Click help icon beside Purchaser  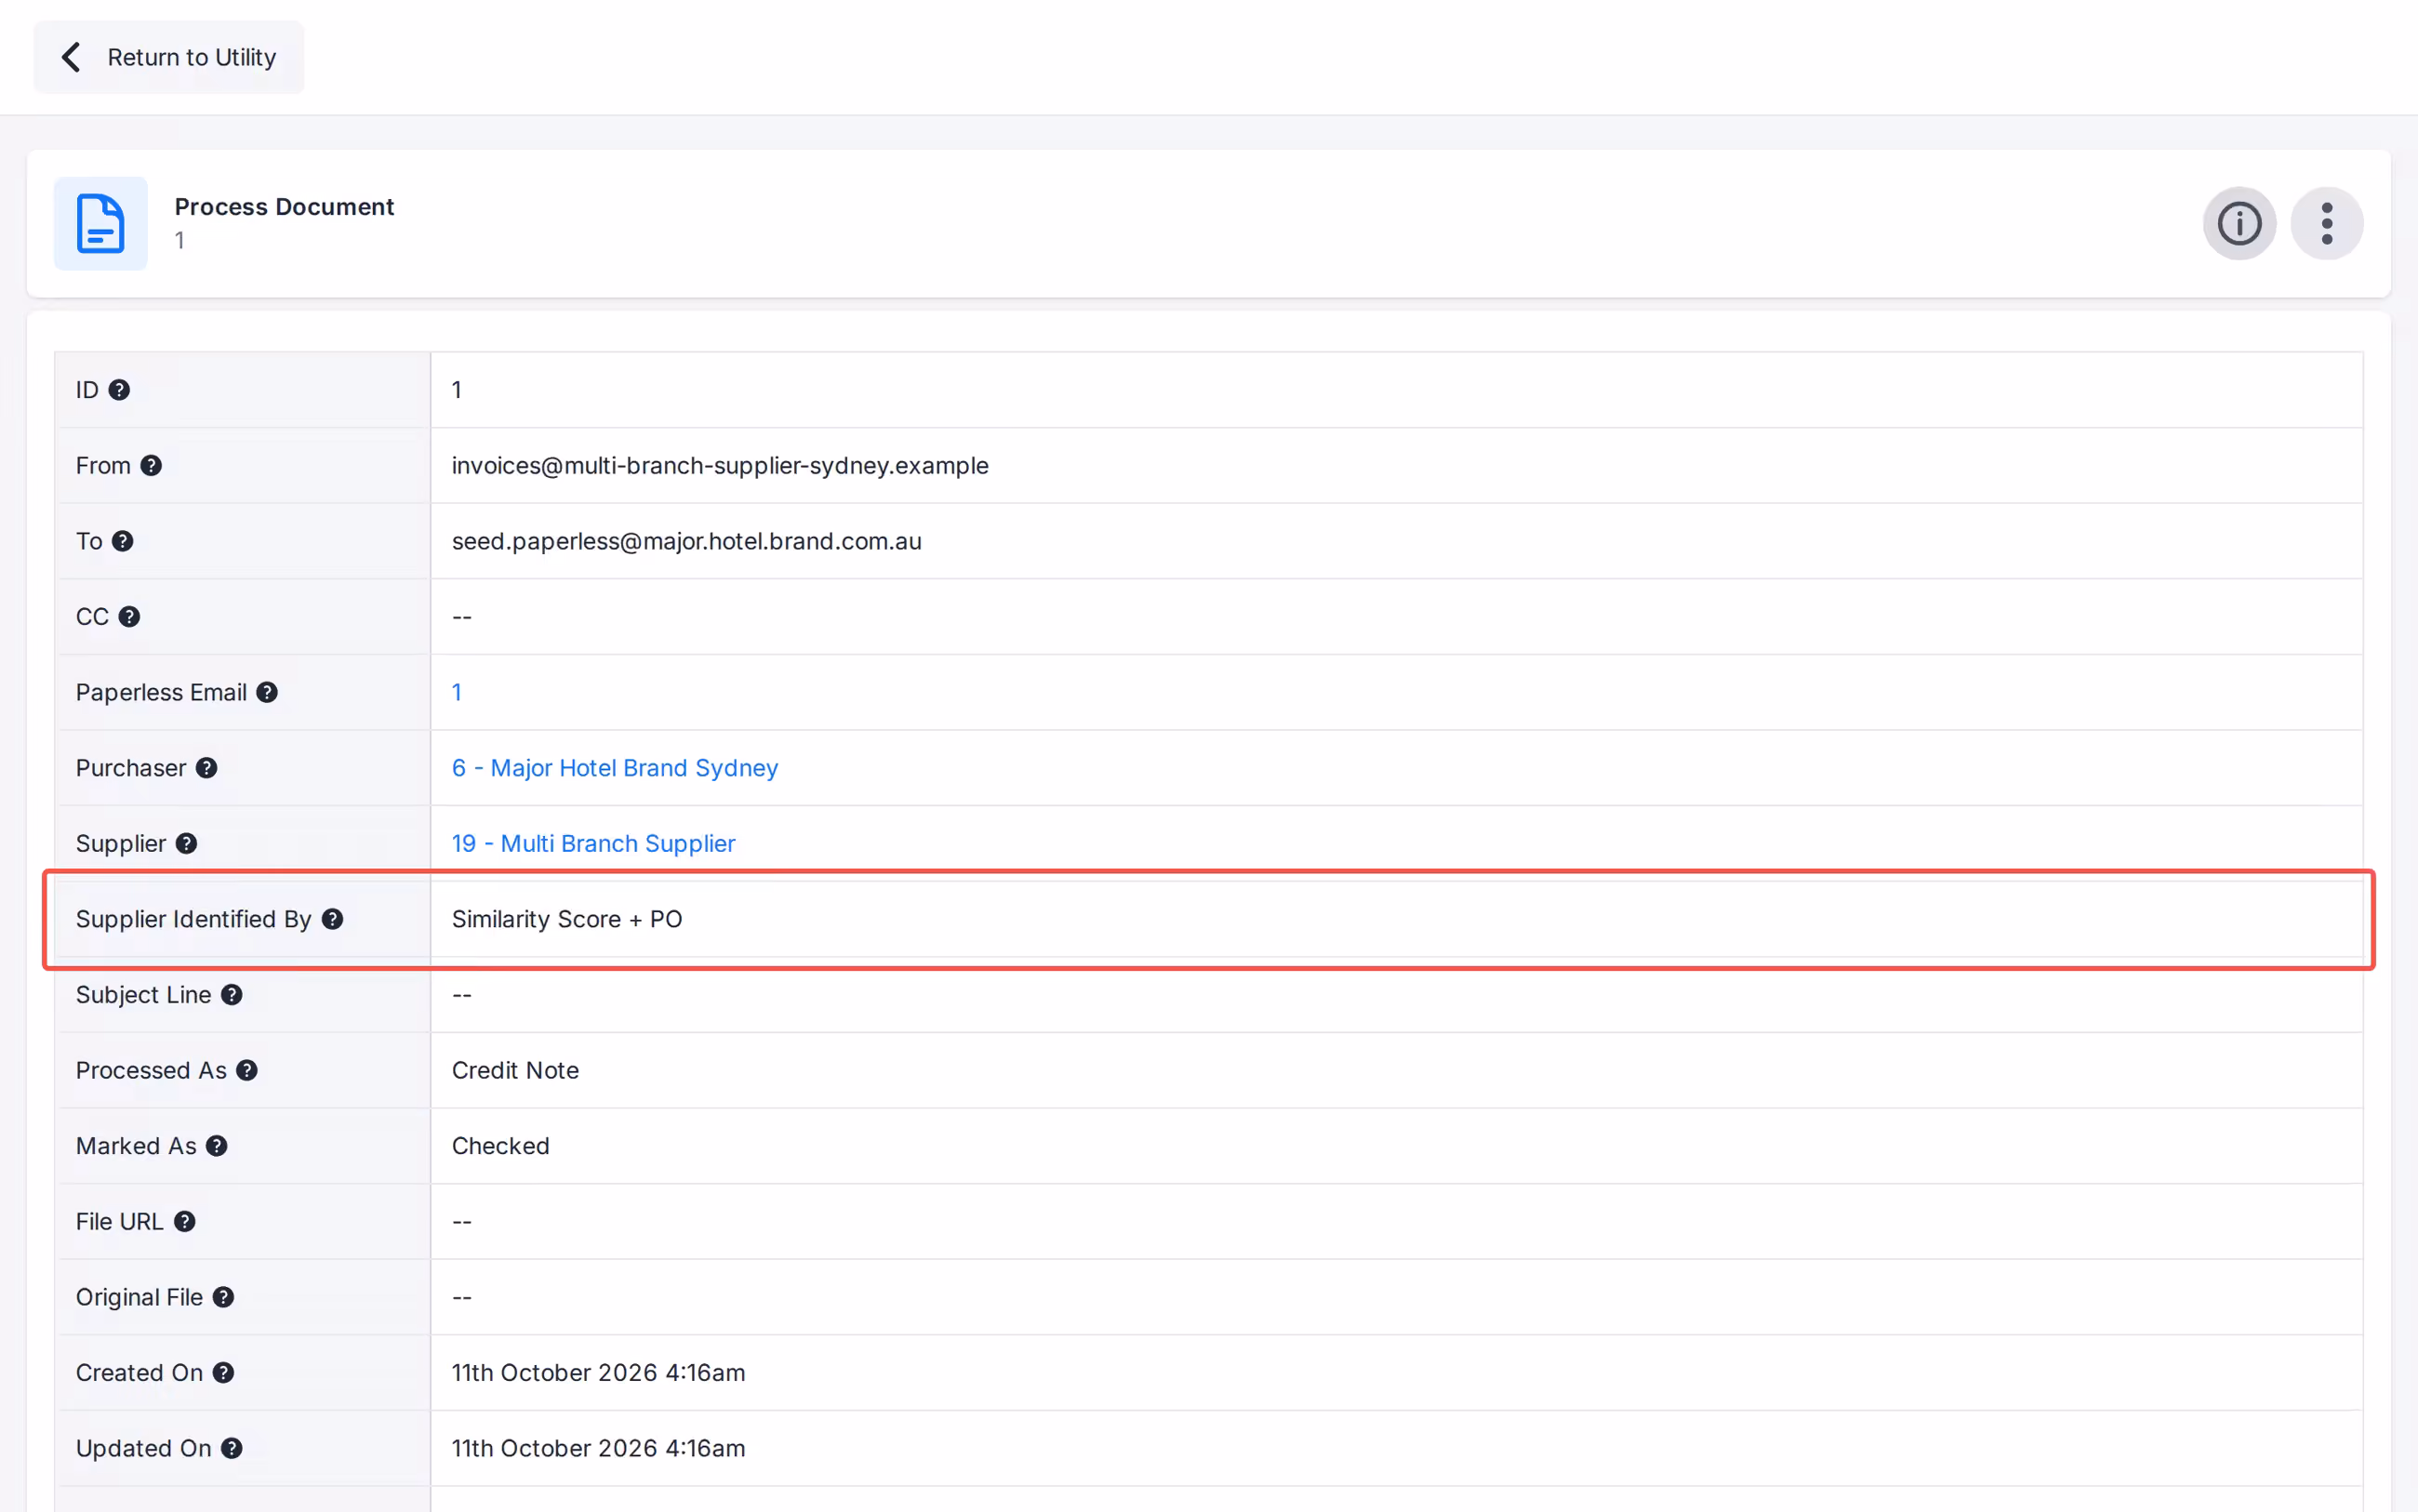pyautogui.click(x=207, y=768)
